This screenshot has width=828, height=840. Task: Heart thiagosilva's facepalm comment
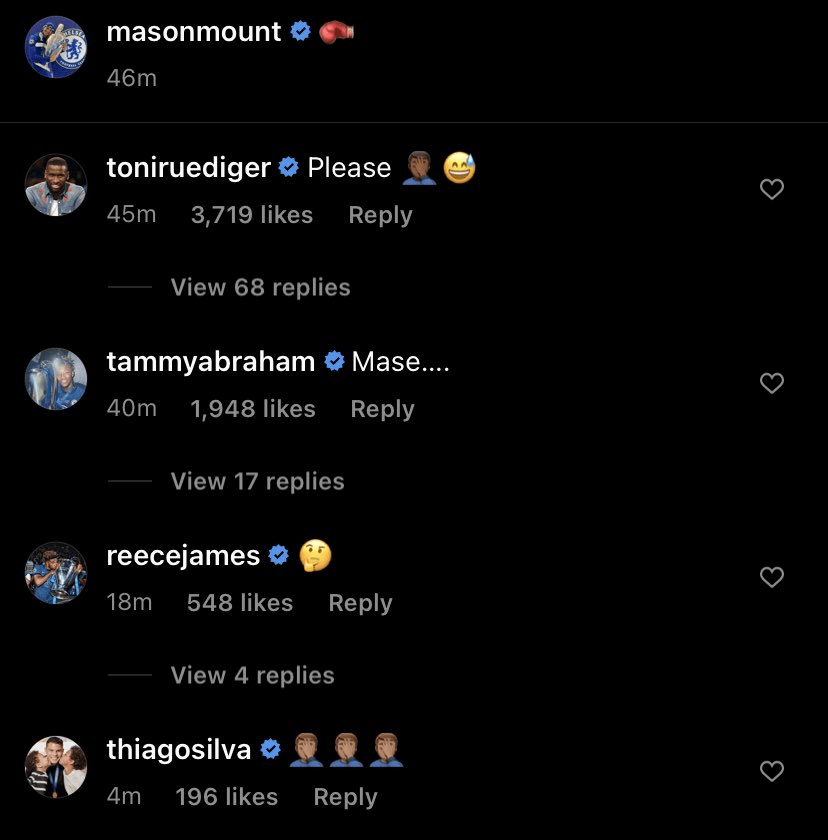click(771, 771)
